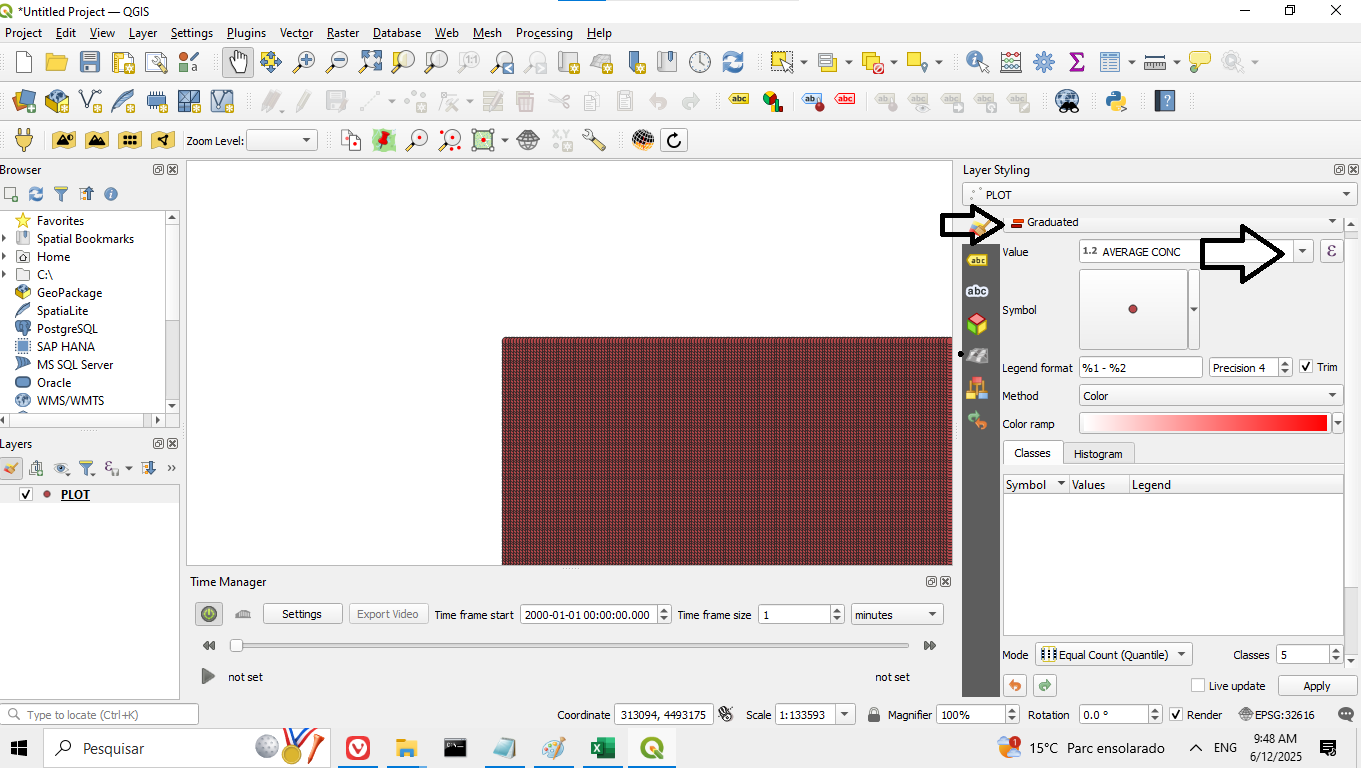Viewport: 1362px width, 768px height.
Task: Switch to the Classes tab
Action: pyautogui.click(x=1032, y=453)
